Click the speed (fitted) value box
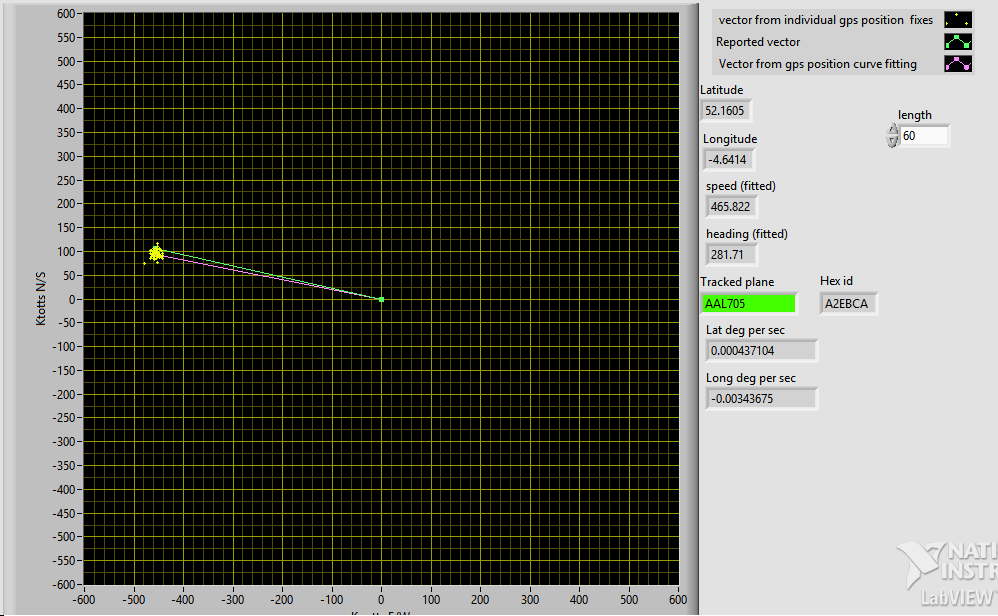Image resolution: width=998 pixels, height=616 pixels. point(731,207)
